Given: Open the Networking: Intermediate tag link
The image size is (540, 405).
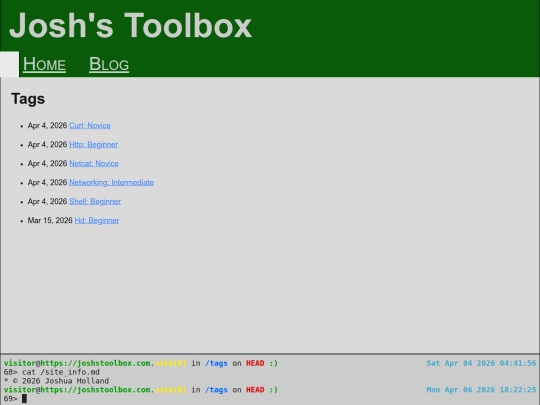Looking at the screenshot, I should coord(112,182).
